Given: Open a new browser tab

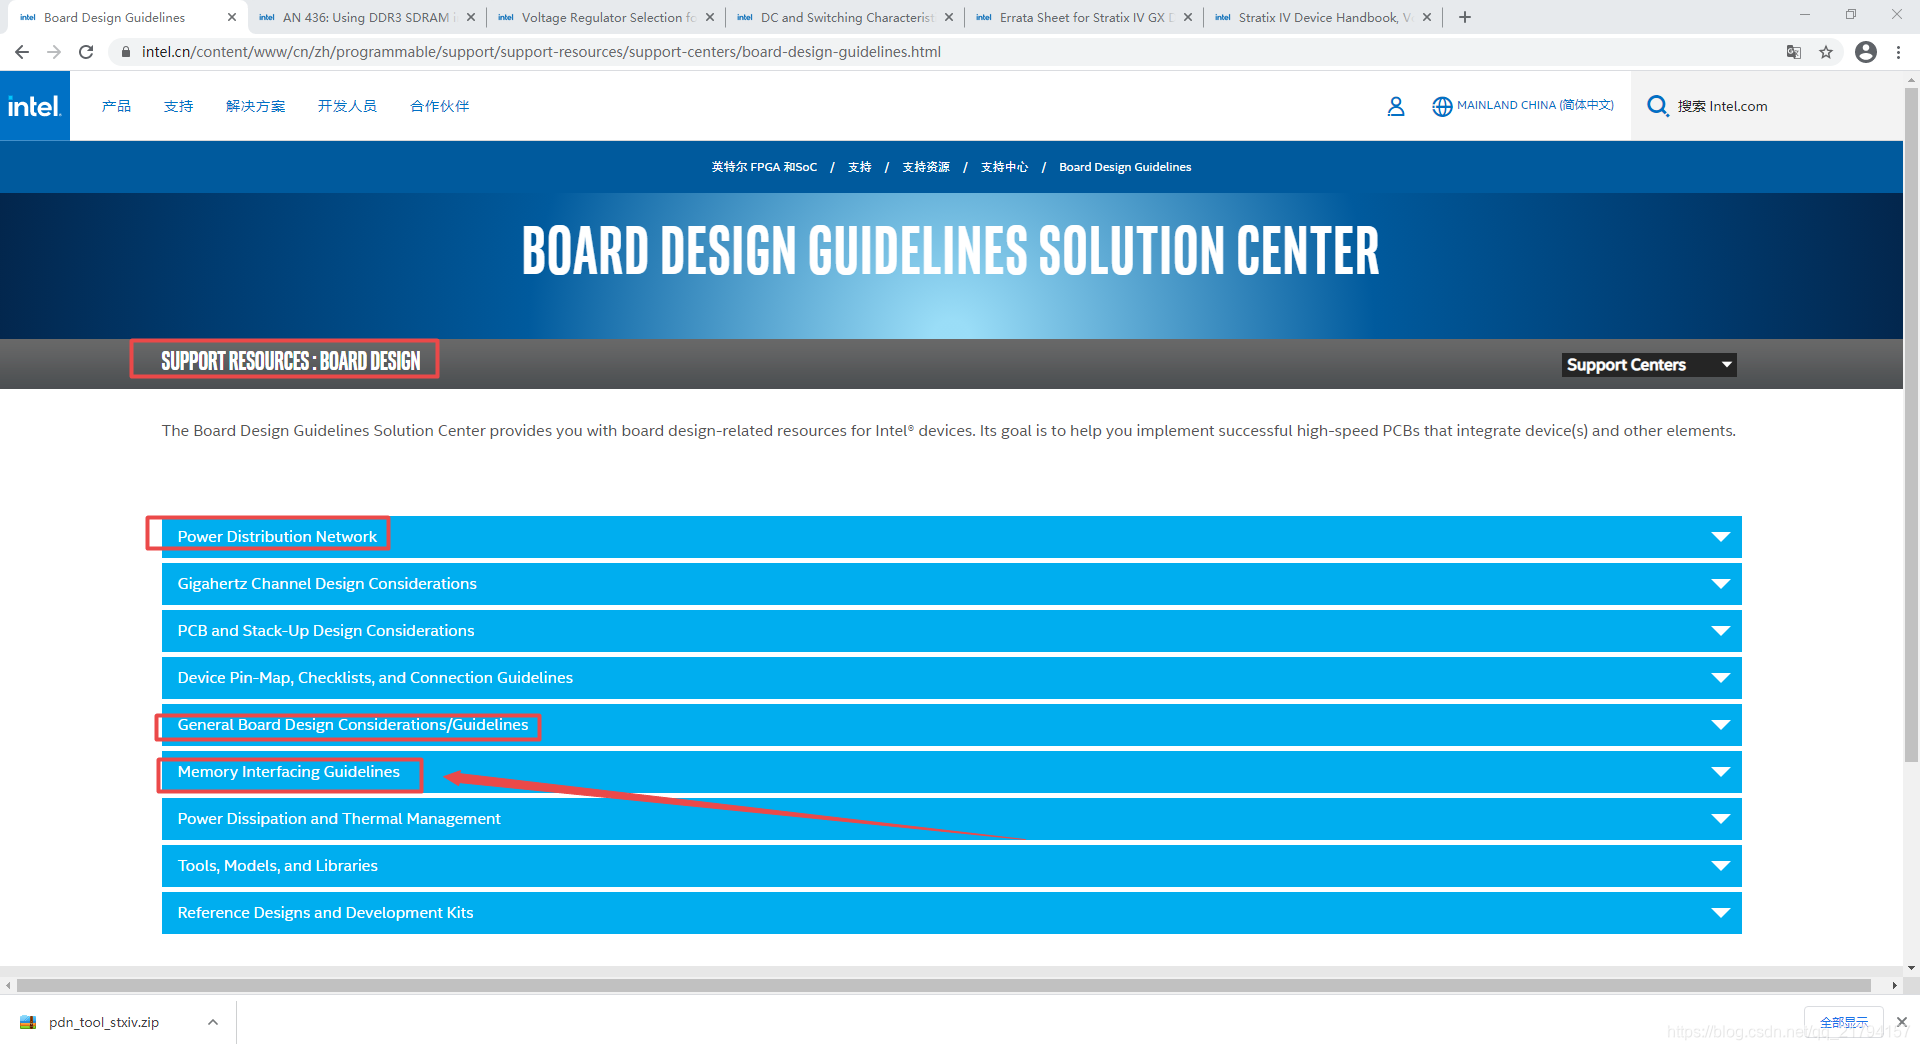Looking at the screenshot, I should coord(1465,17).
